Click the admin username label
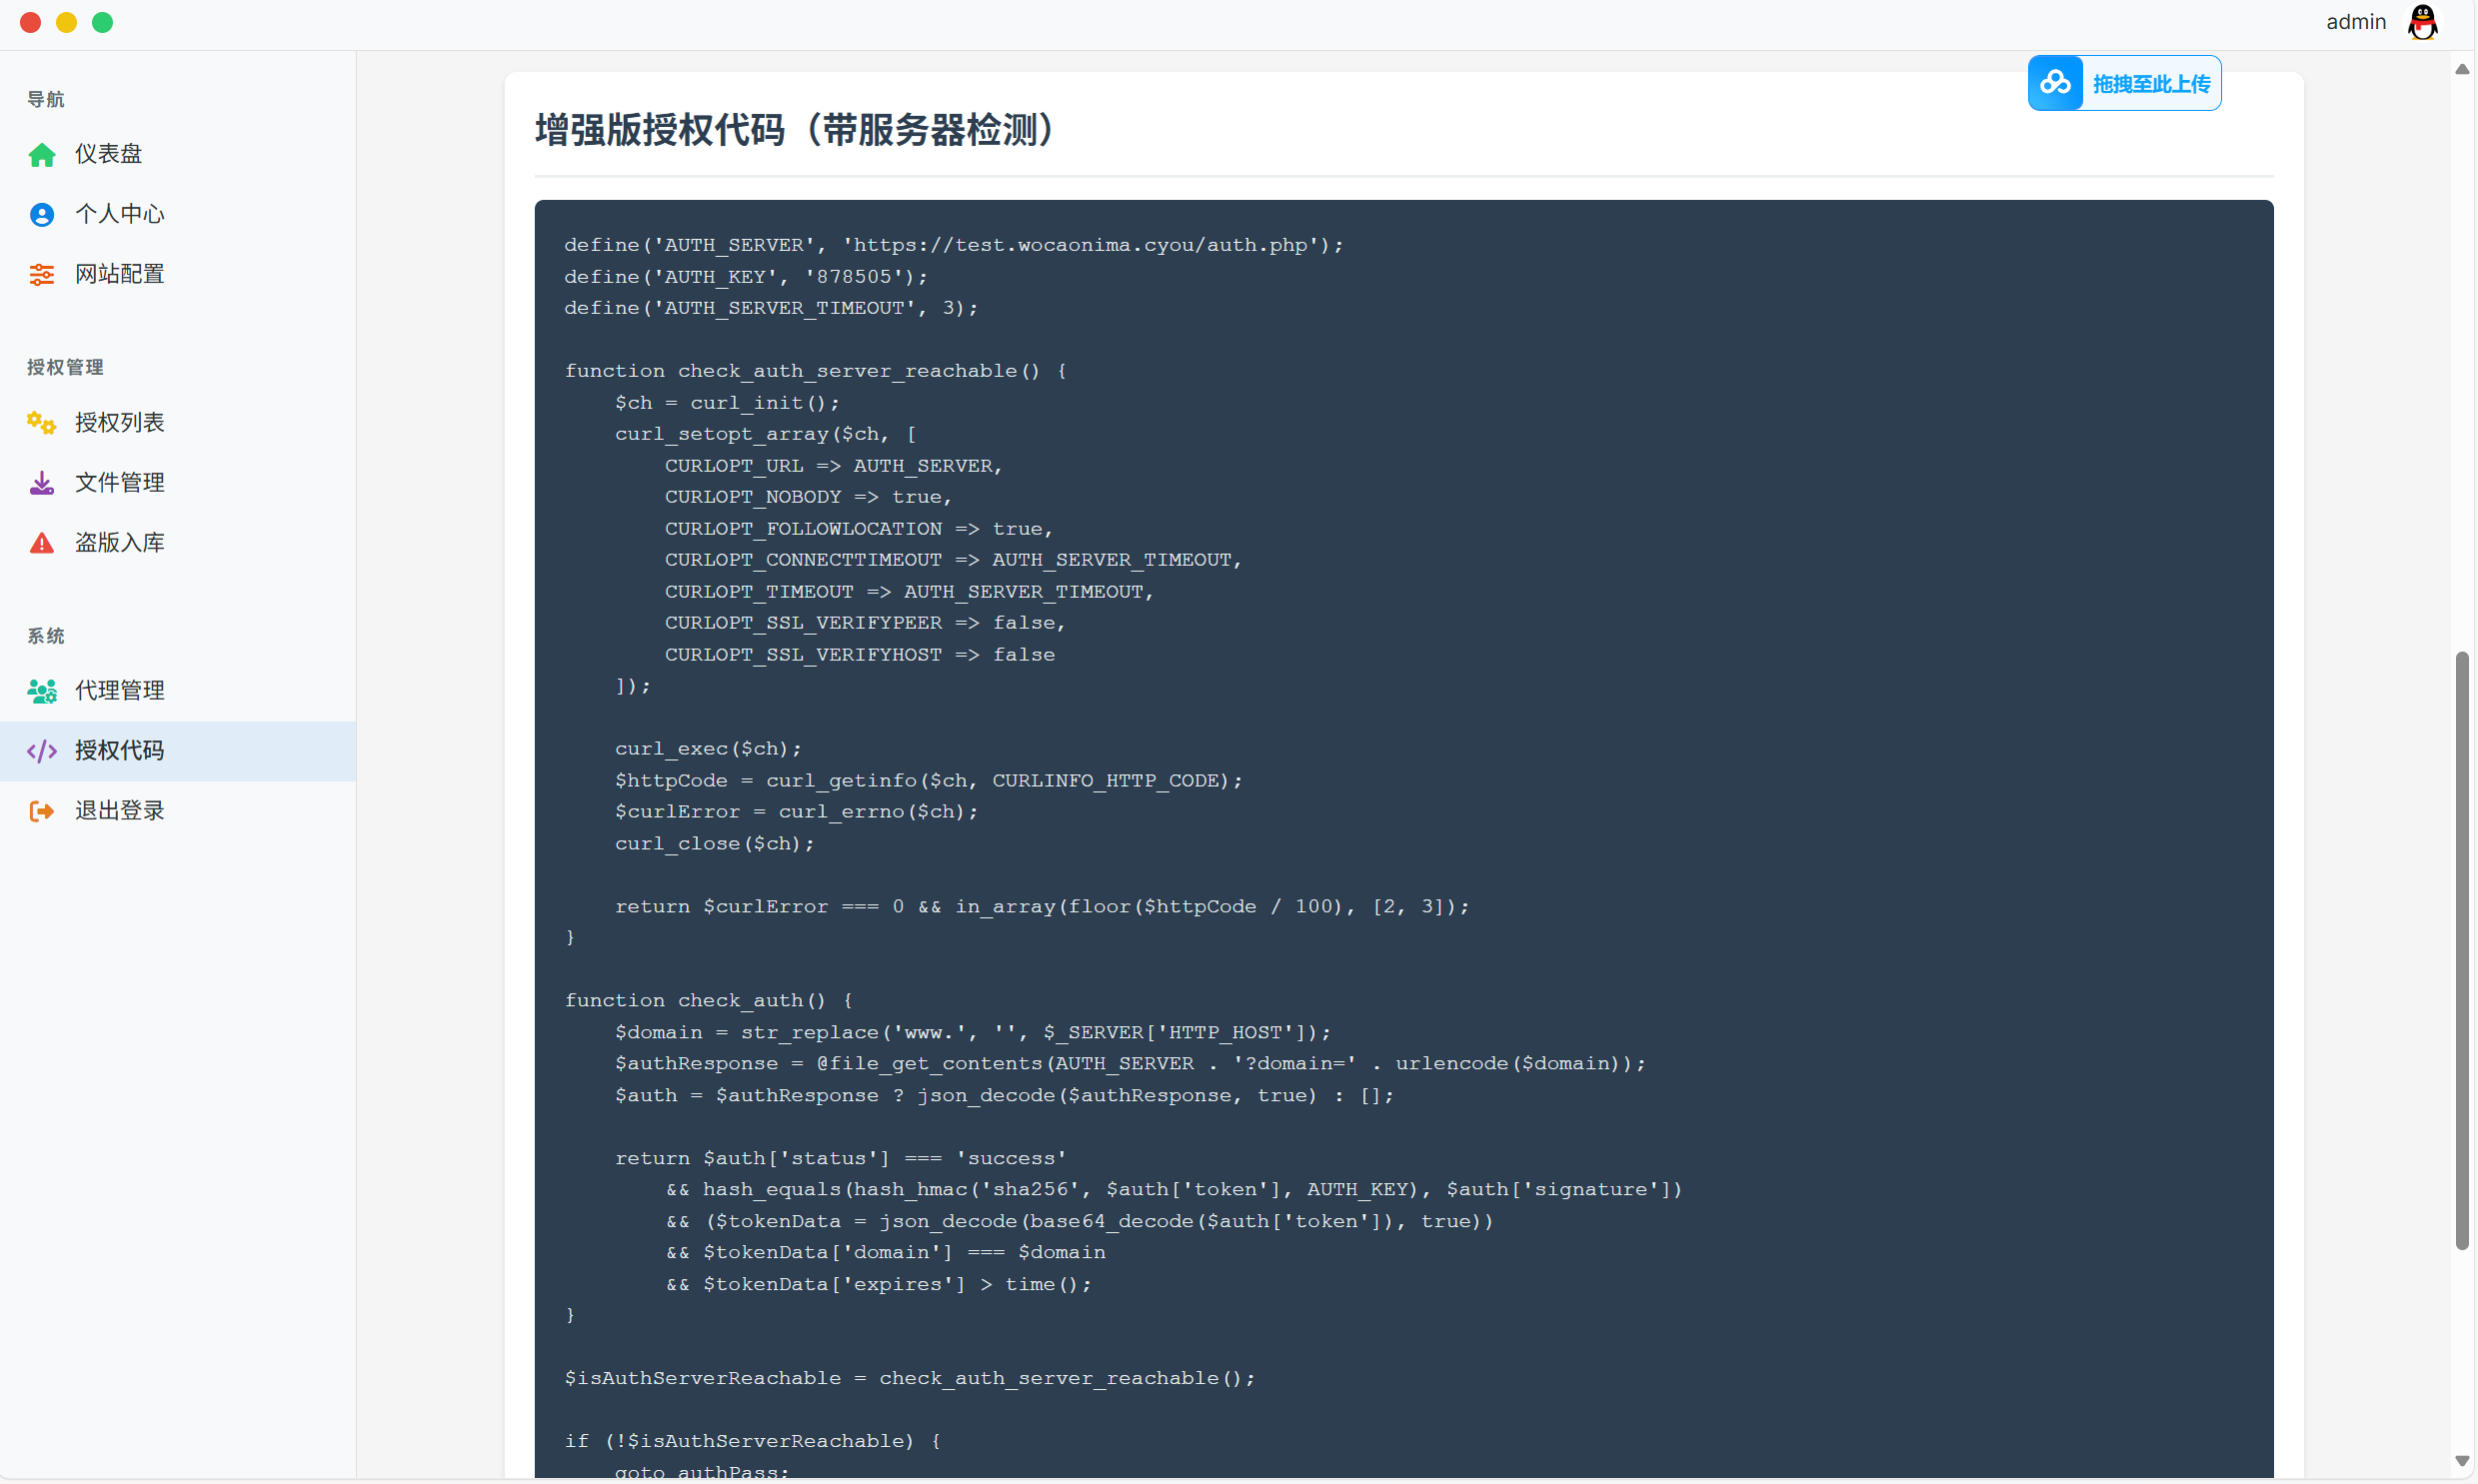 (2355, 22)
